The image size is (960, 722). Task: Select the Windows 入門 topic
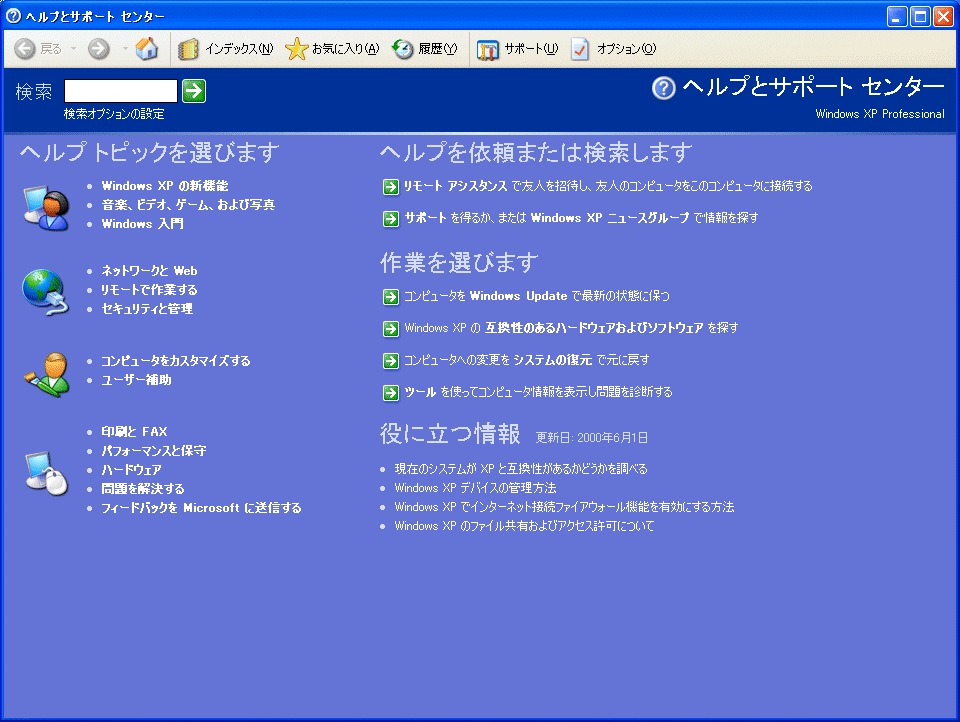click(143, 224)
